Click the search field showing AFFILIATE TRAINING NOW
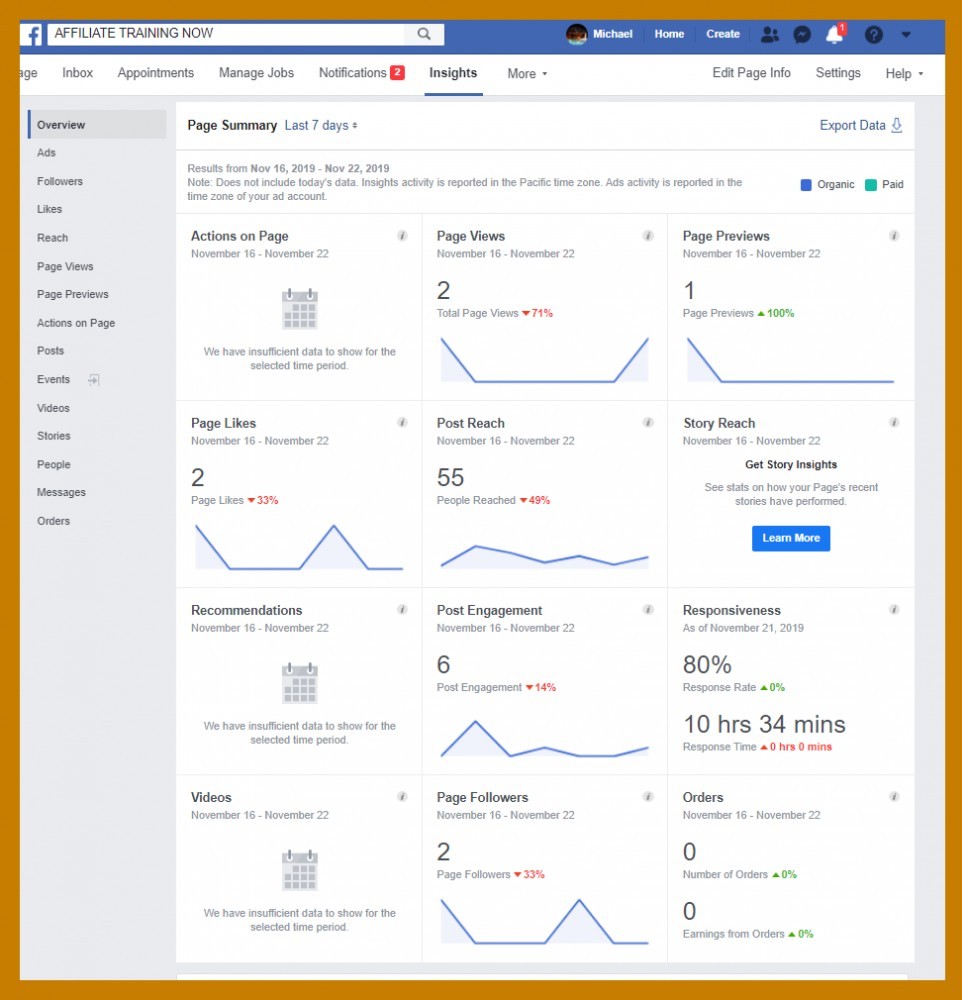Viewport: 962px width, 1000px height. 226,34
